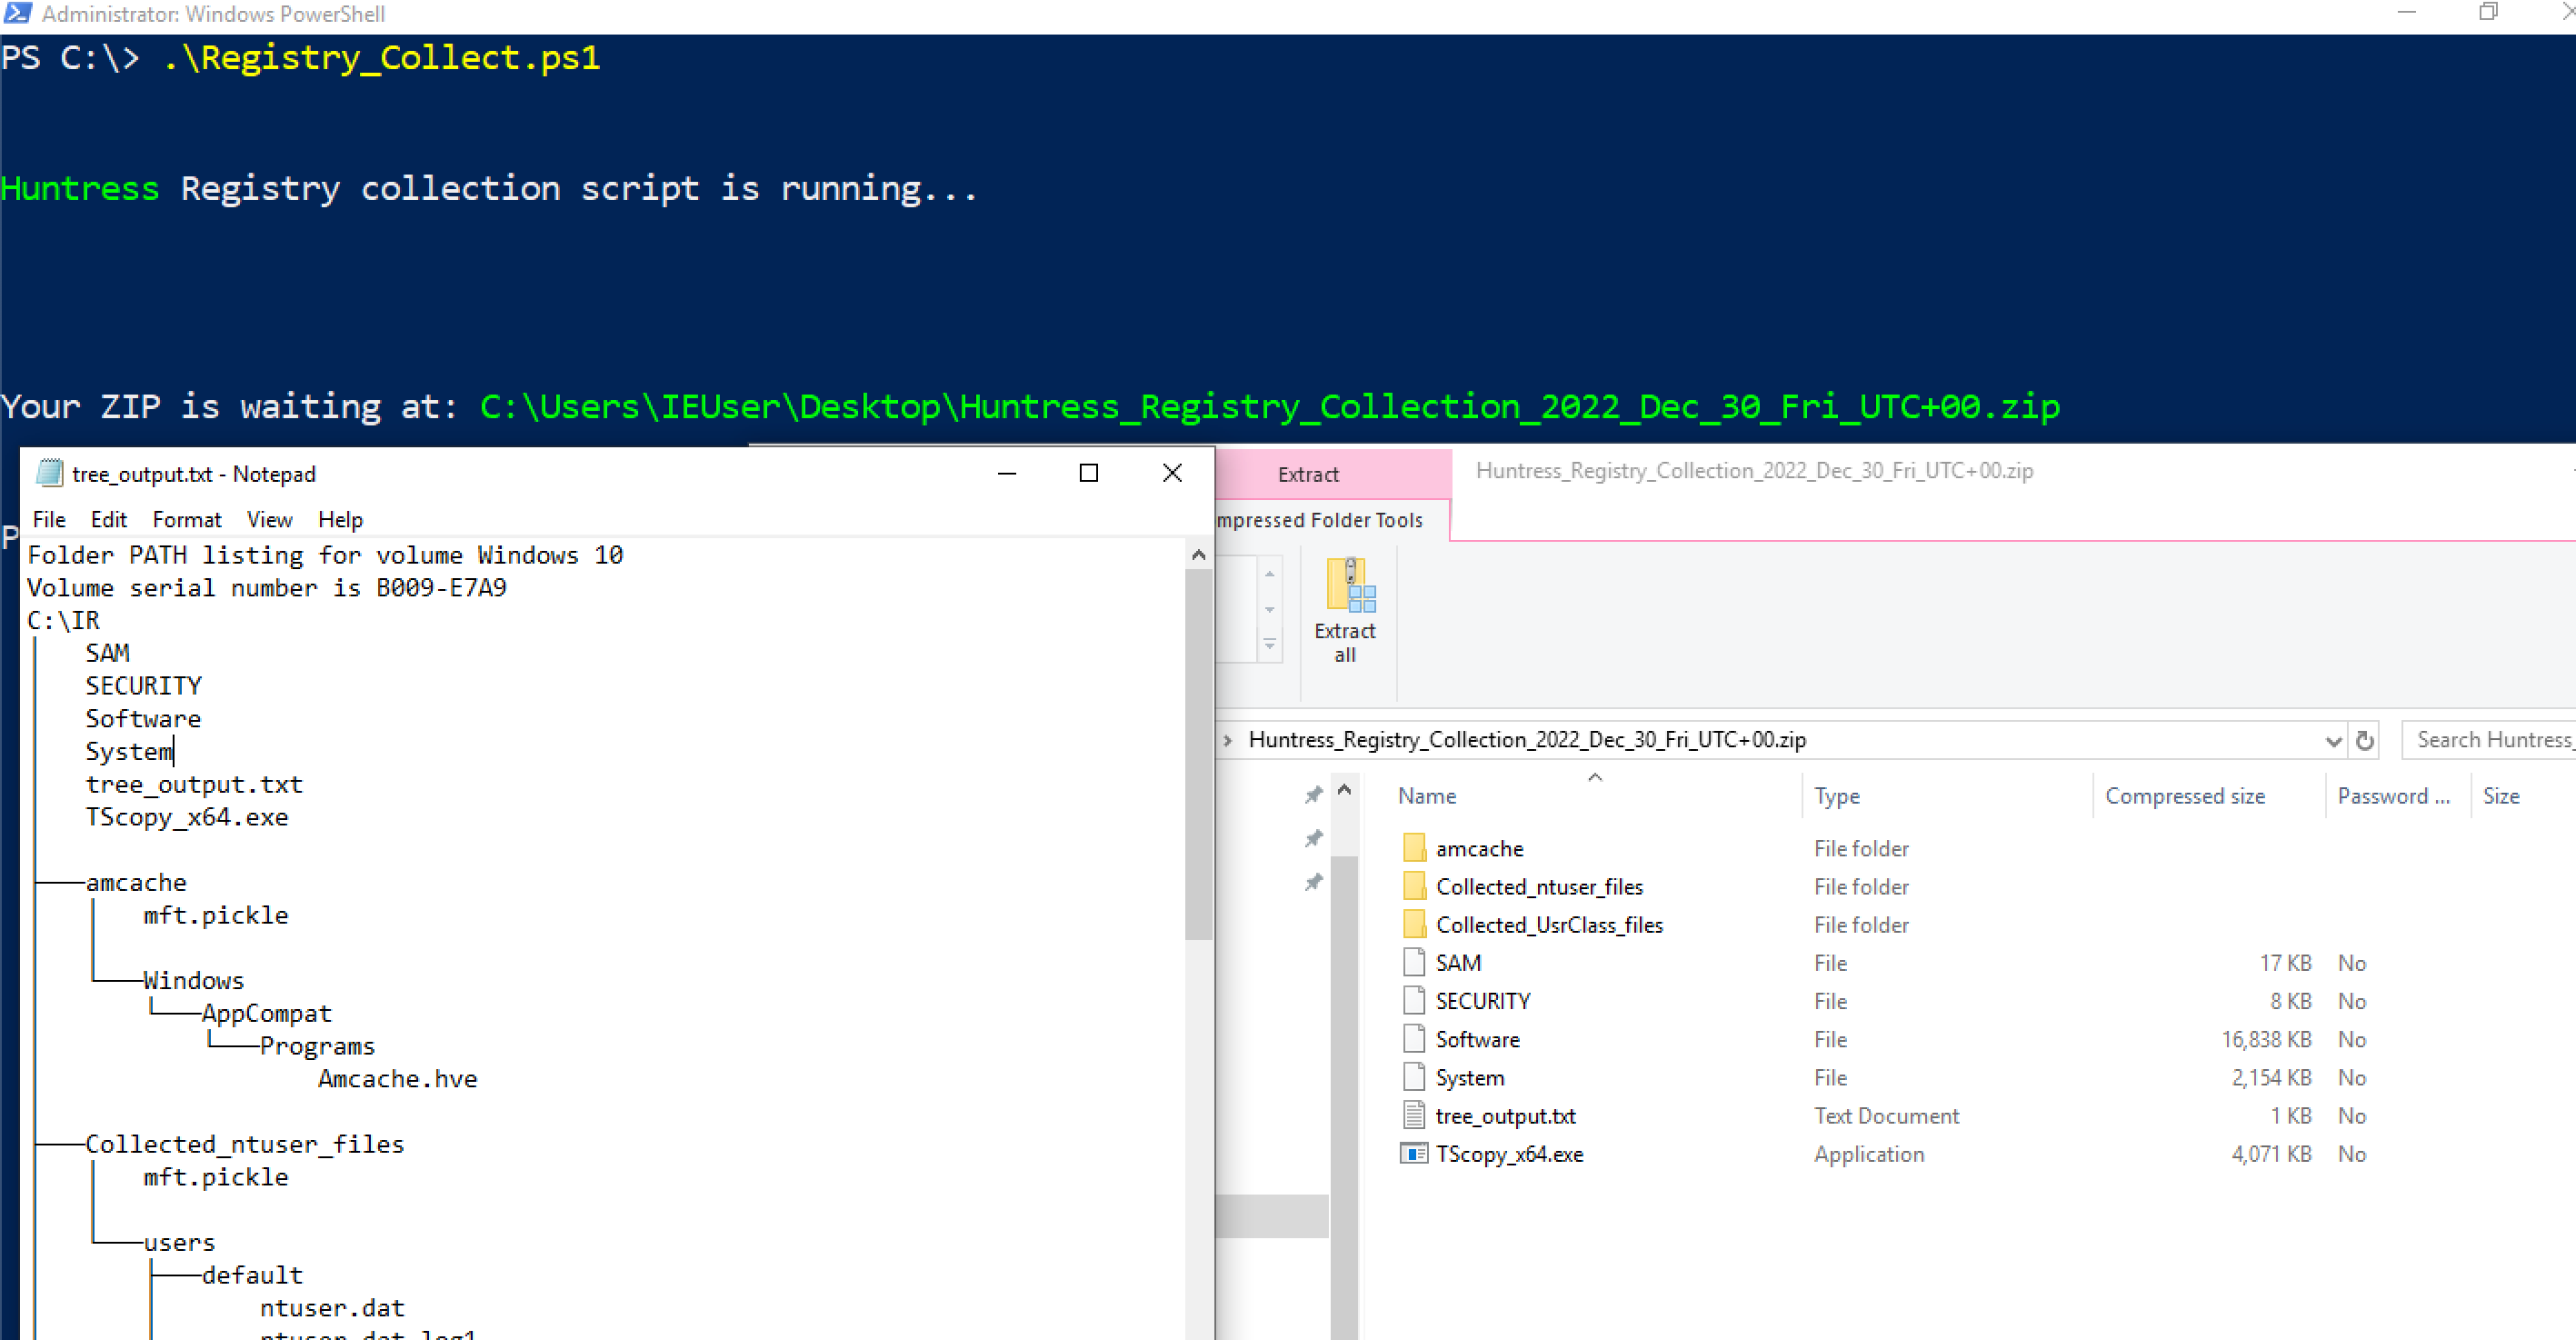Click the breadcrumb chevron before zip name
This screenshot has width=2576, height=1340.
tap(1228, 741)
